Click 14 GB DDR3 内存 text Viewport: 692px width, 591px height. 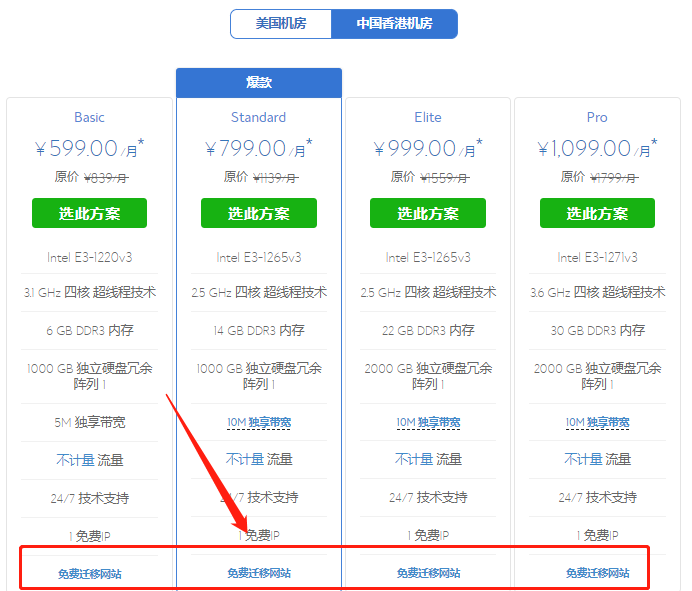click(259, 331)
